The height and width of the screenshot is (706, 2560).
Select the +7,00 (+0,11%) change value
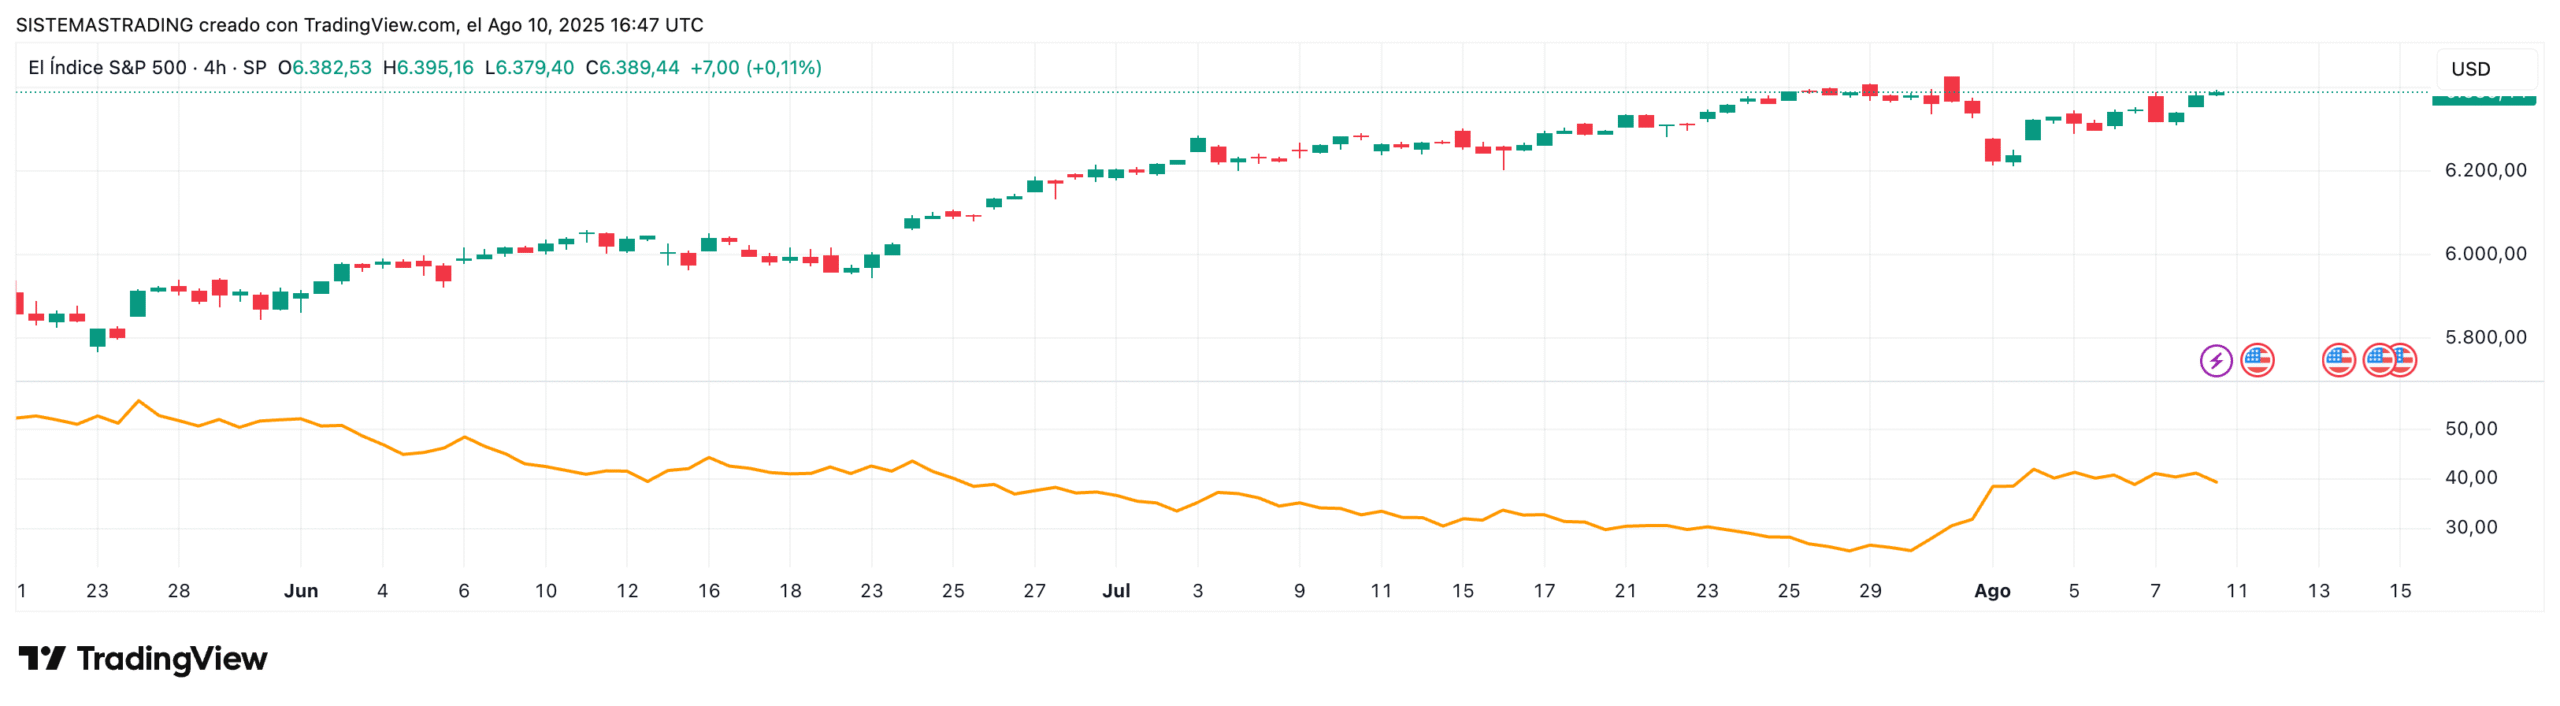tap(756, 68)
